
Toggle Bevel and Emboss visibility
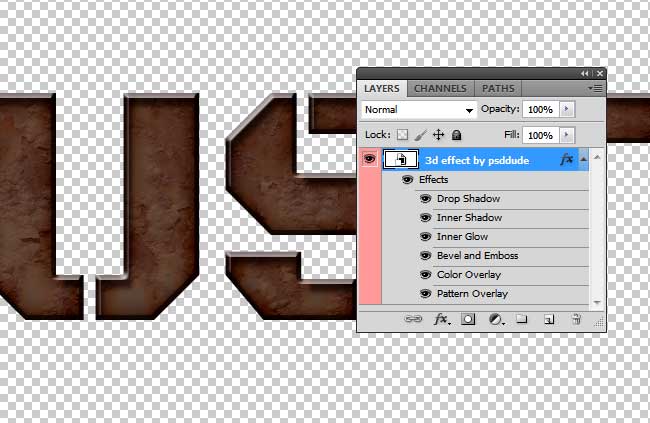[x=425, y=255]
